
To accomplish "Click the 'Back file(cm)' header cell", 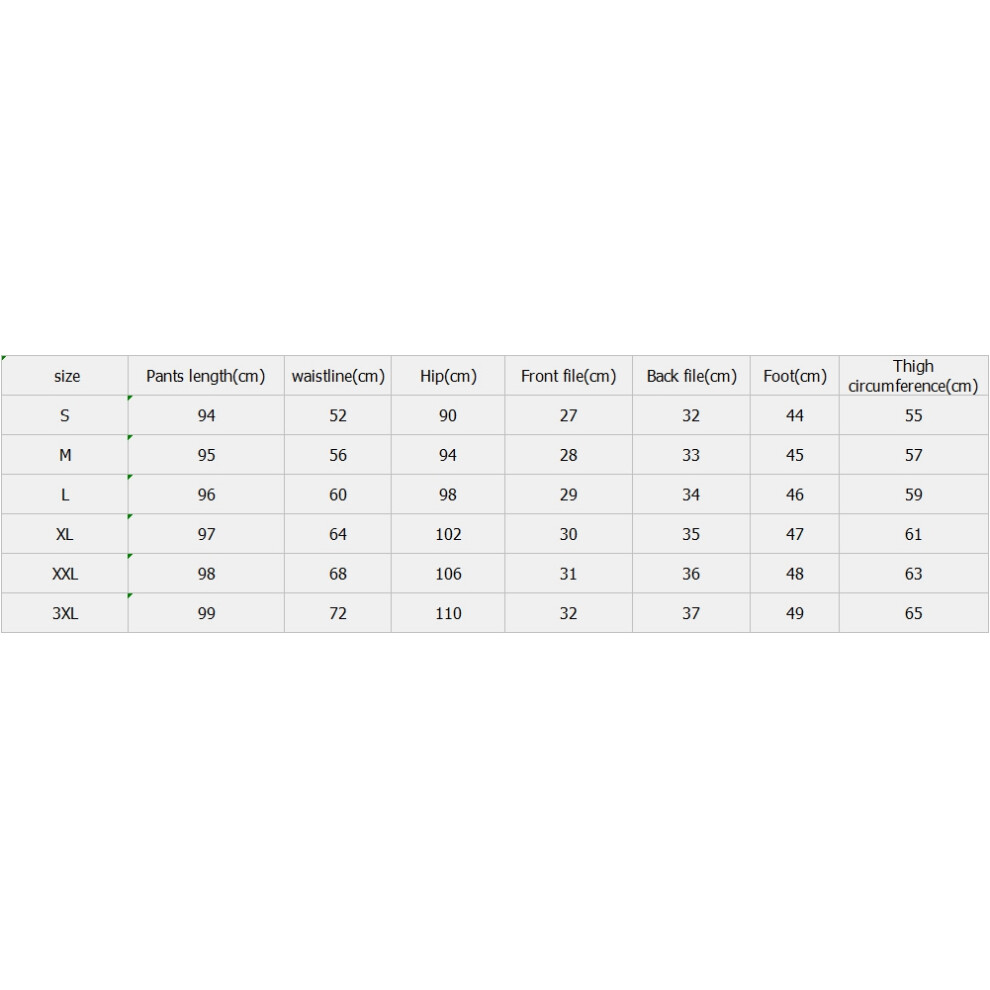I will (691, 376).
